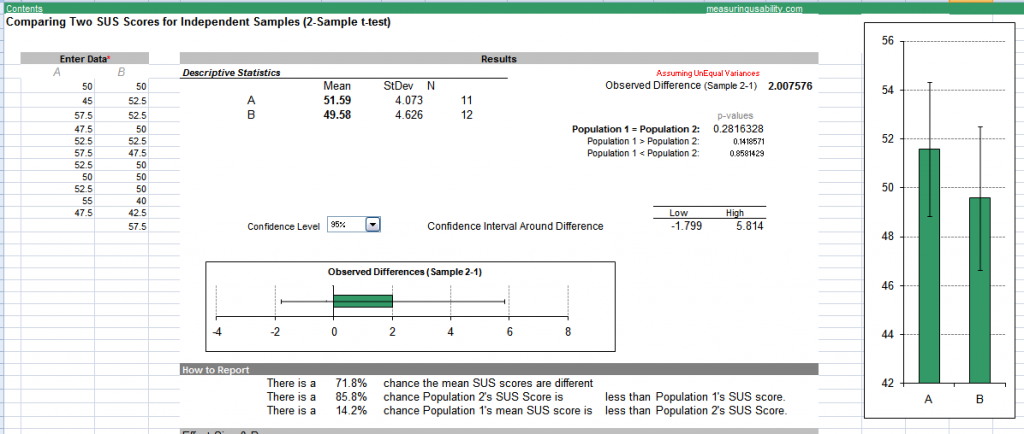Open the measuringusability.com link
The image size is (1024, 434).
point(754,8)
